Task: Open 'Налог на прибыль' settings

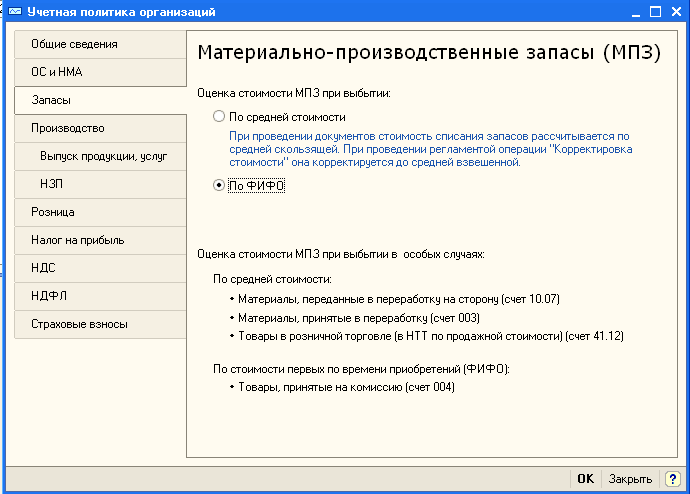Action: click(x=100, y=241)
